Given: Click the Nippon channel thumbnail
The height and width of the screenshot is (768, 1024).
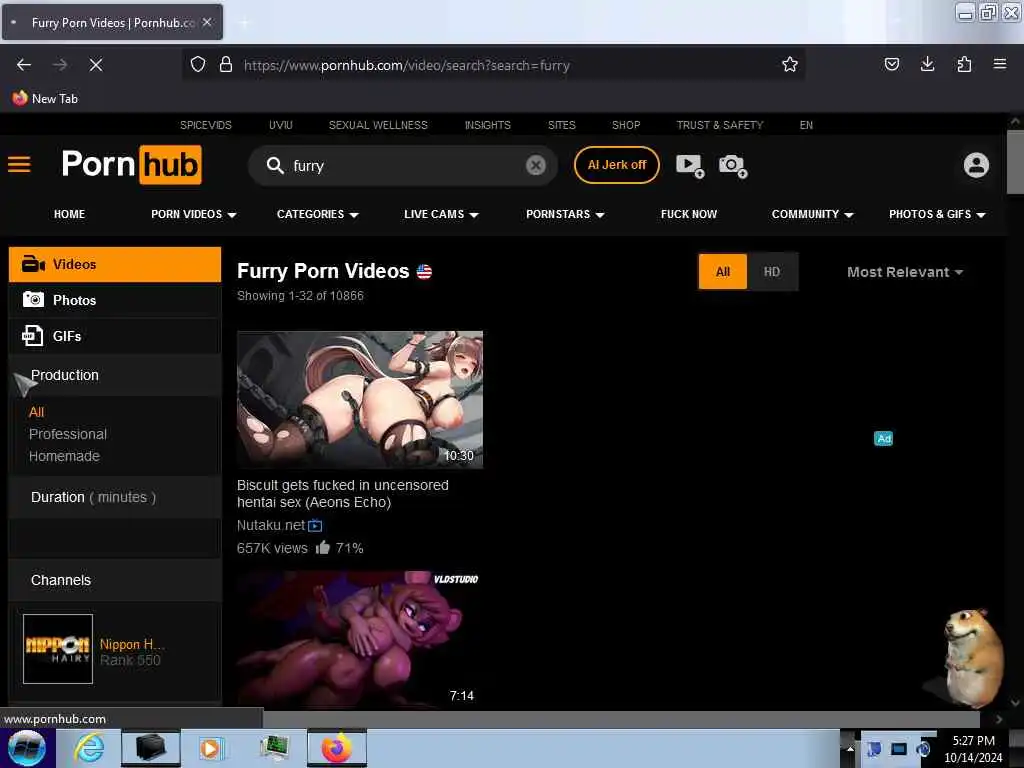Looking at the screenshot, I should click(x=57, y=648).
